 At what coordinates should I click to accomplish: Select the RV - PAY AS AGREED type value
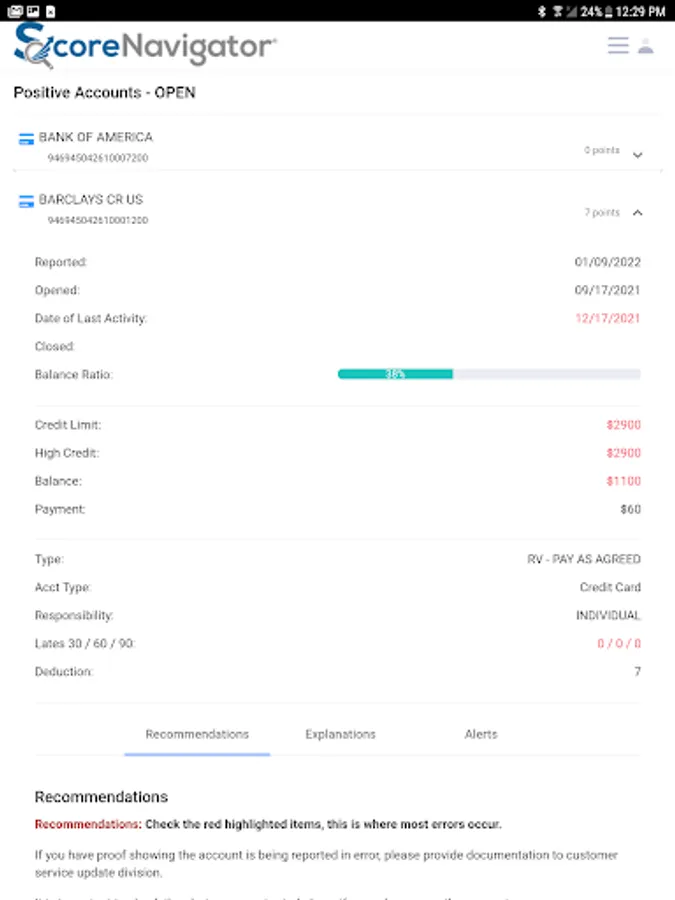pos(584,559)
